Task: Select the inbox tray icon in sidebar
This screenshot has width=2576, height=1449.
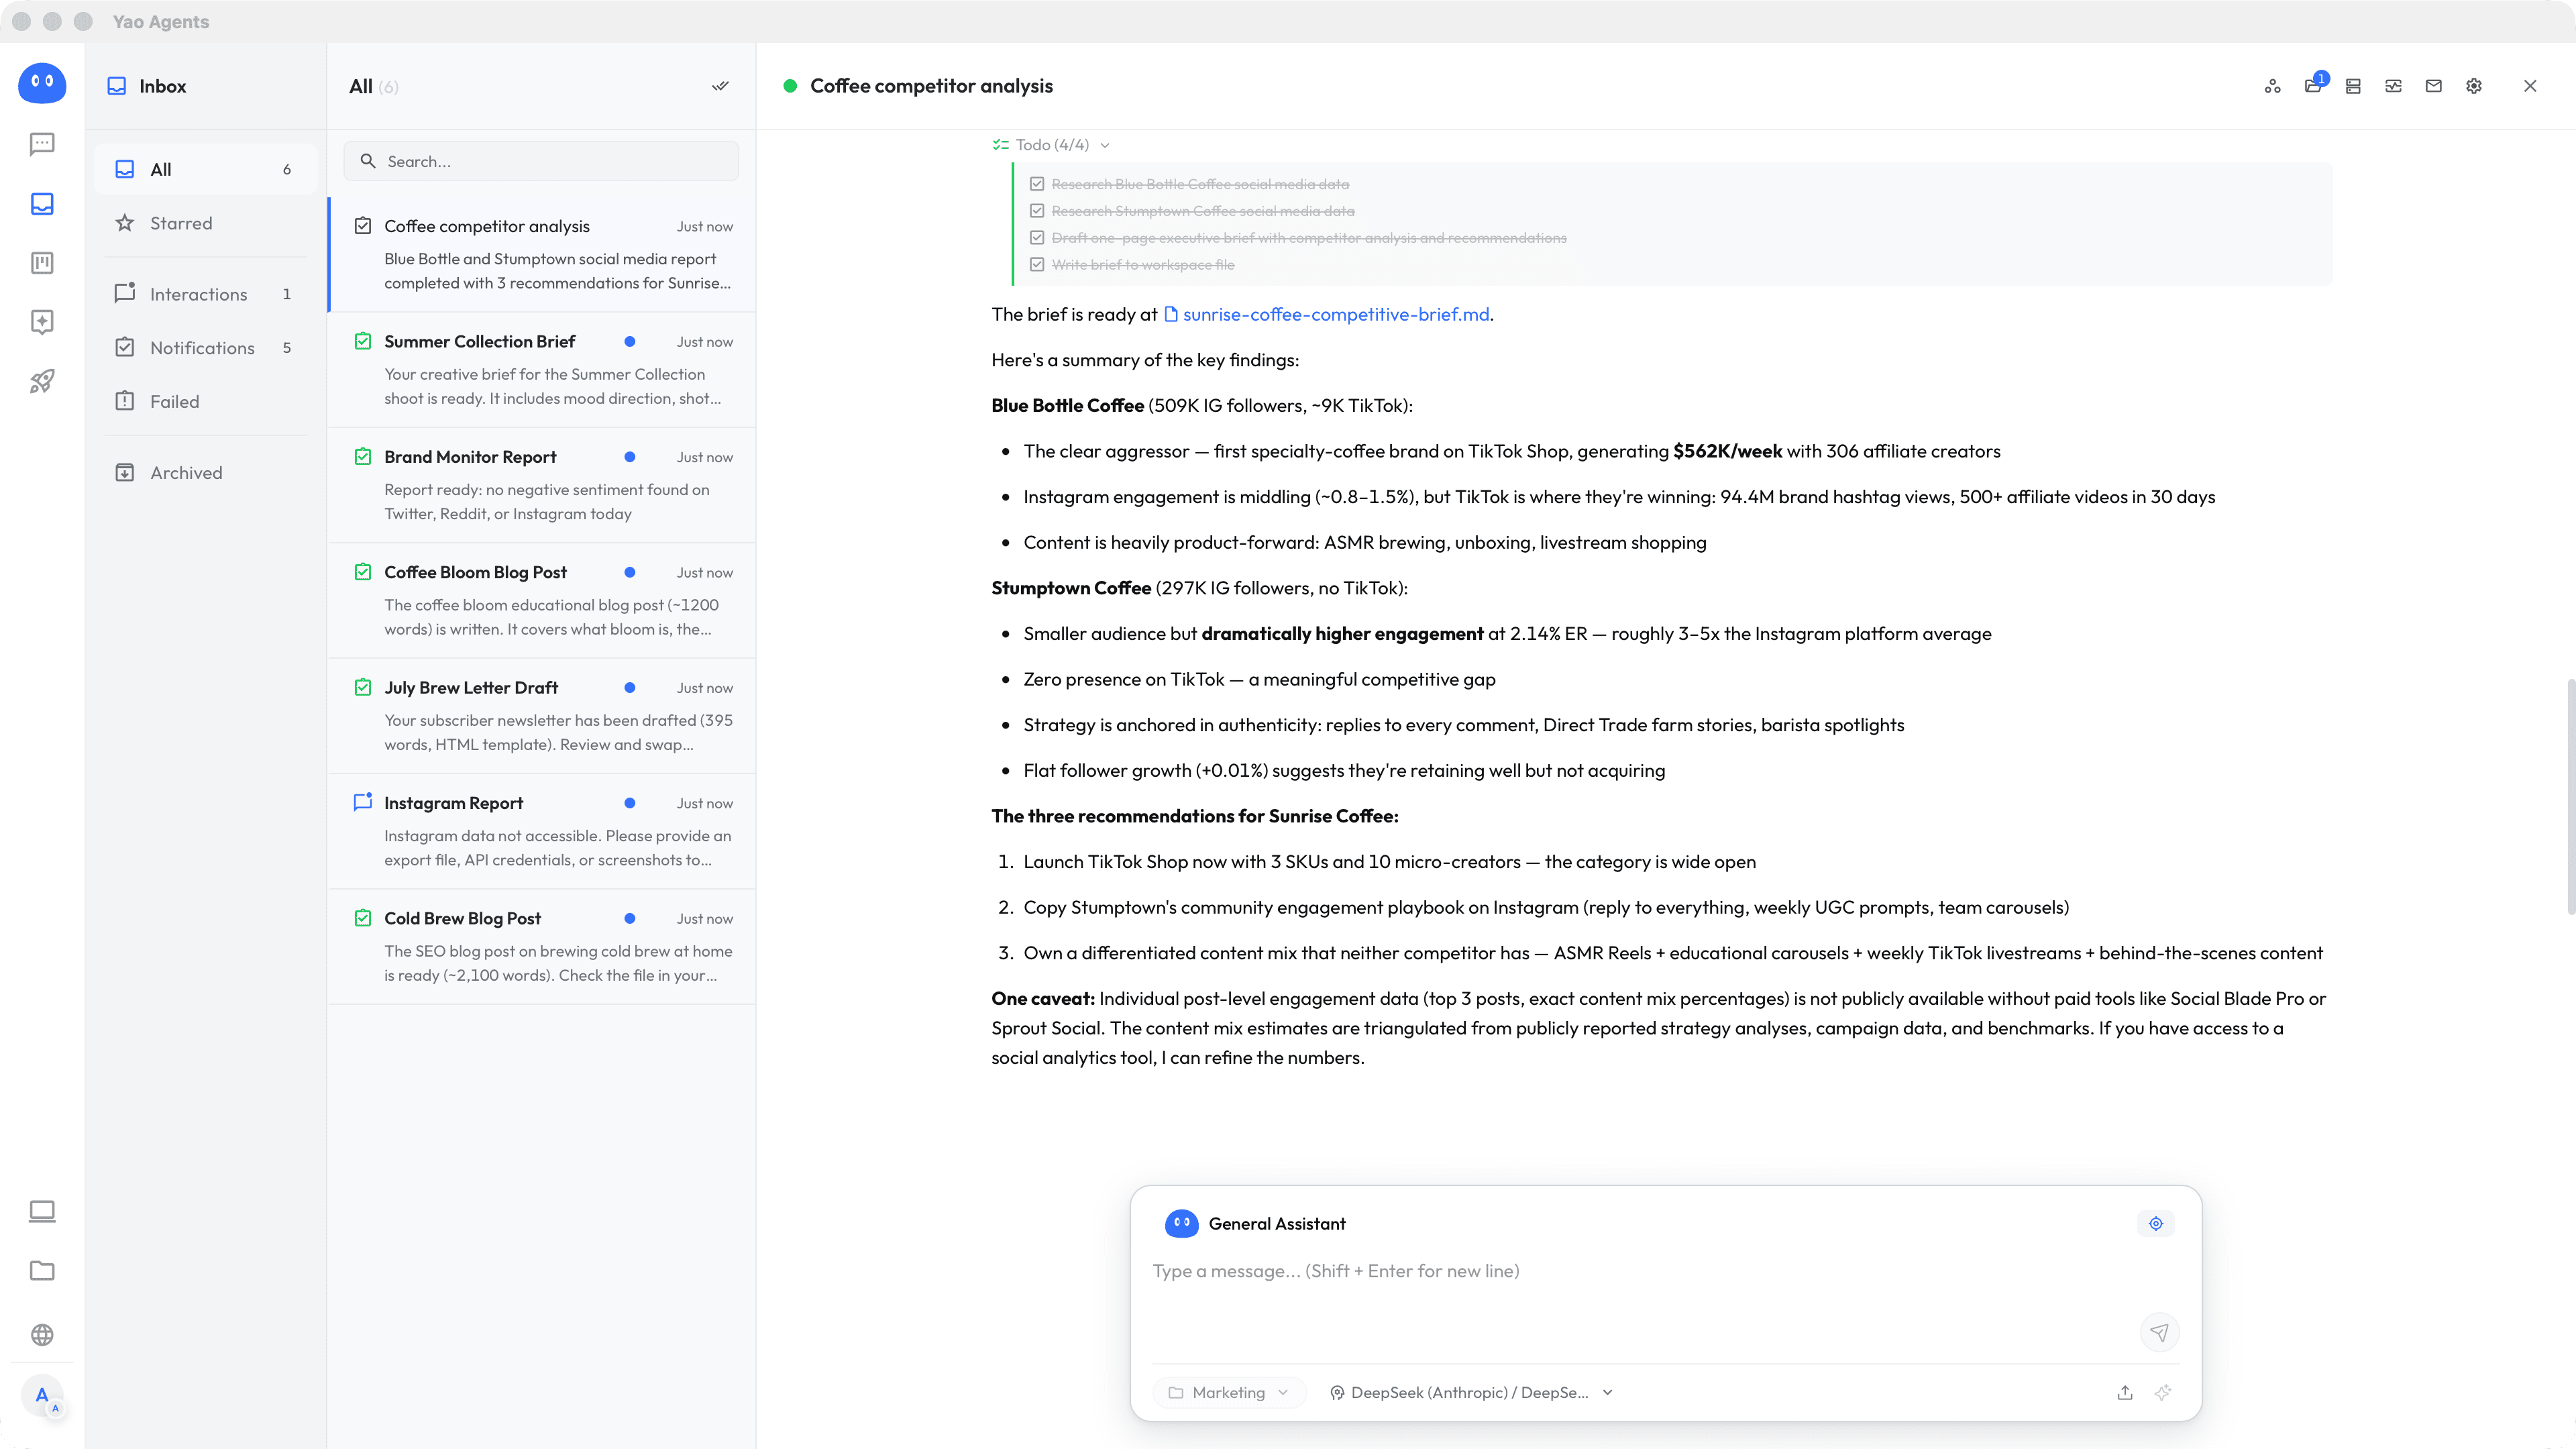Action: click(x=42, y=204)
